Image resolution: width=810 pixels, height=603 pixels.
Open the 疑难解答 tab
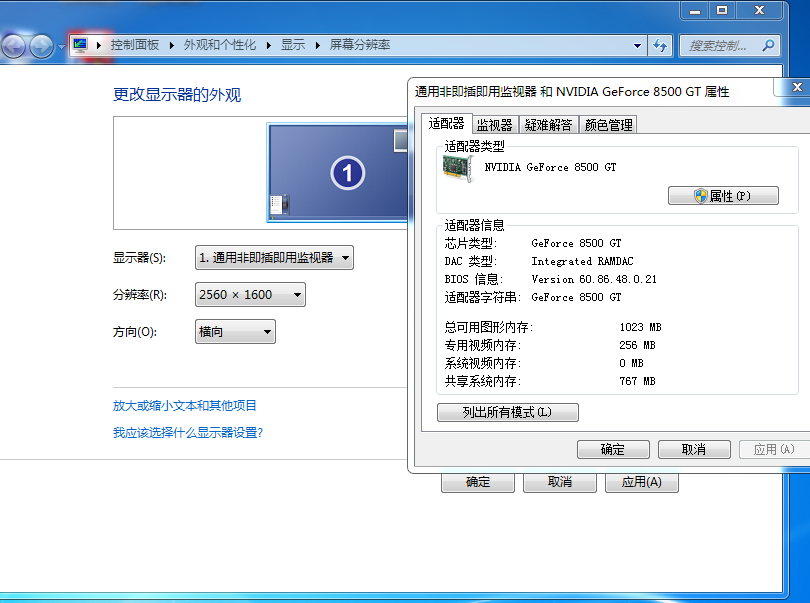(549, 125)
